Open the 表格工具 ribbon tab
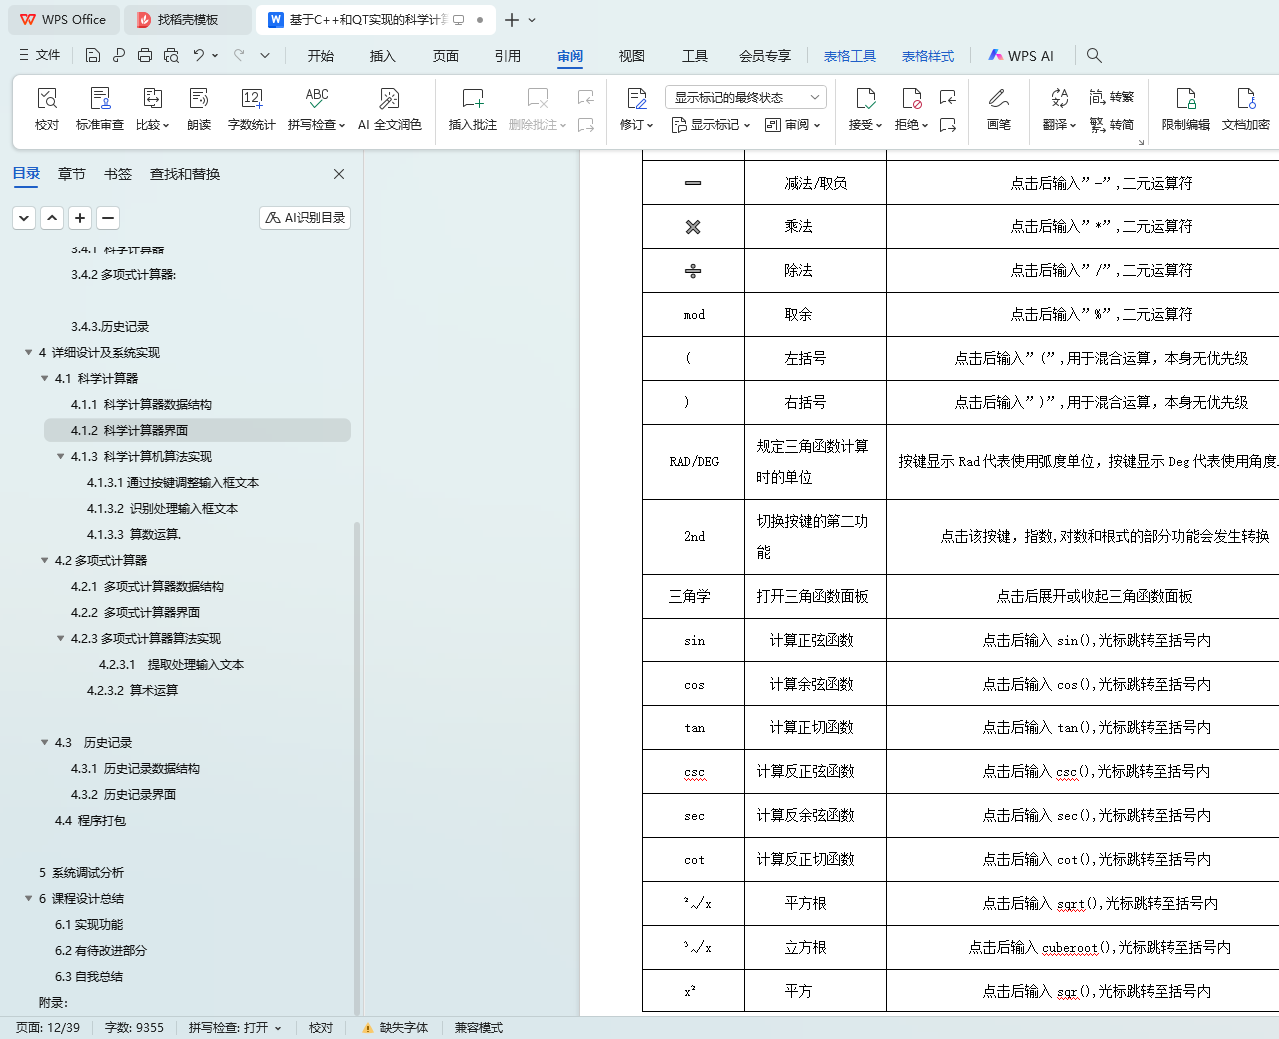This screenshot has width=1279, height=1039. pos(850,56)
